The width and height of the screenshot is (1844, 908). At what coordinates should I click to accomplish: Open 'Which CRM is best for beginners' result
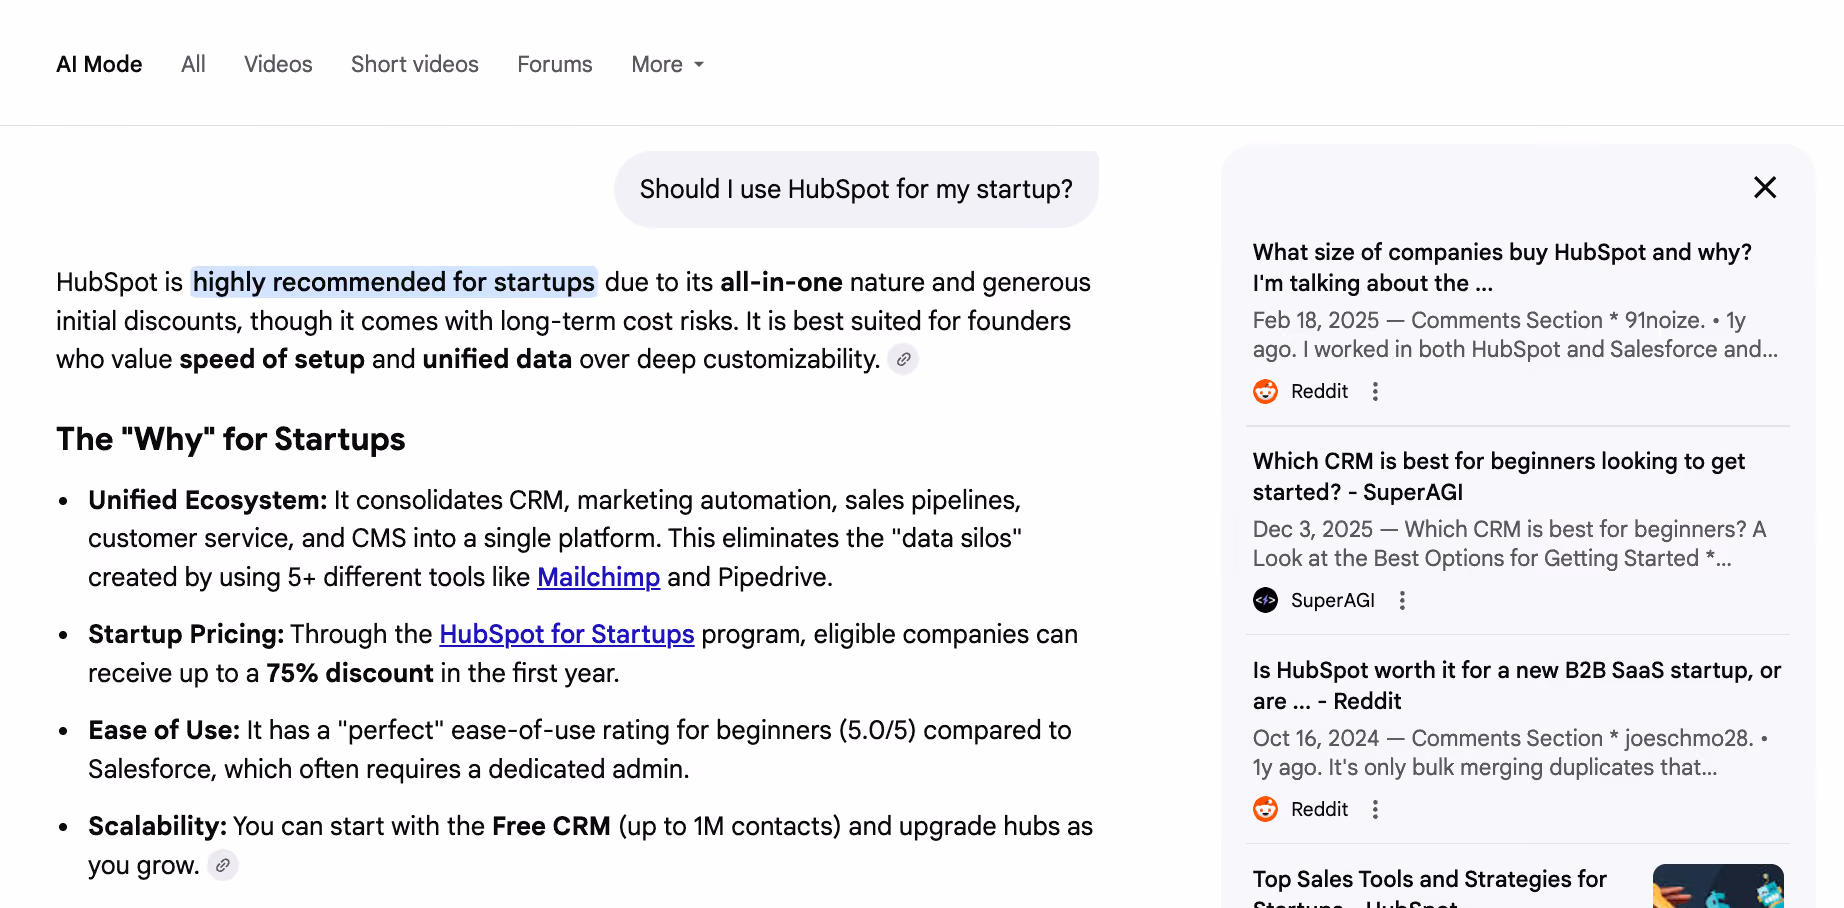[1499, 476]
